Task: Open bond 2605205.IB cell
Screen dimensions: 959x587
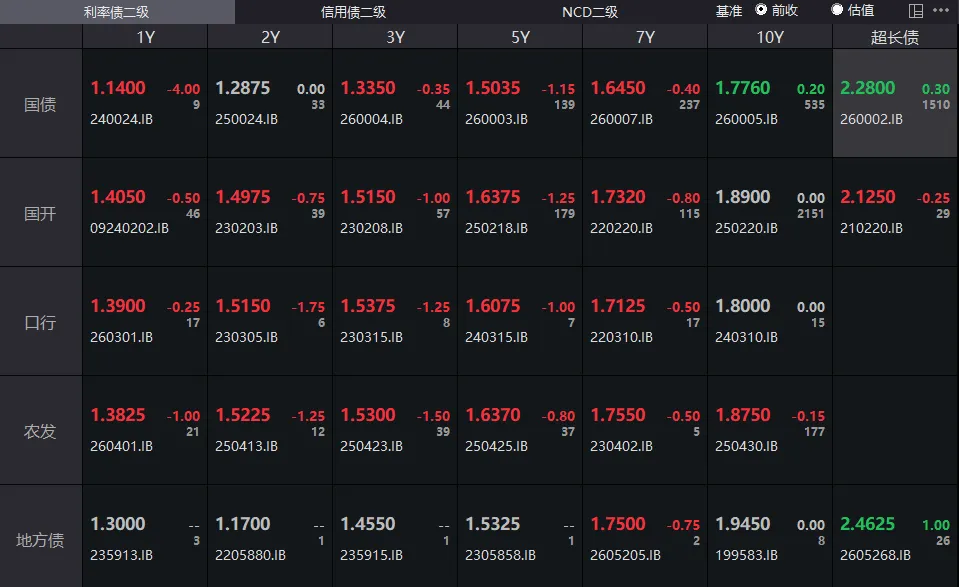Action: 645,536
